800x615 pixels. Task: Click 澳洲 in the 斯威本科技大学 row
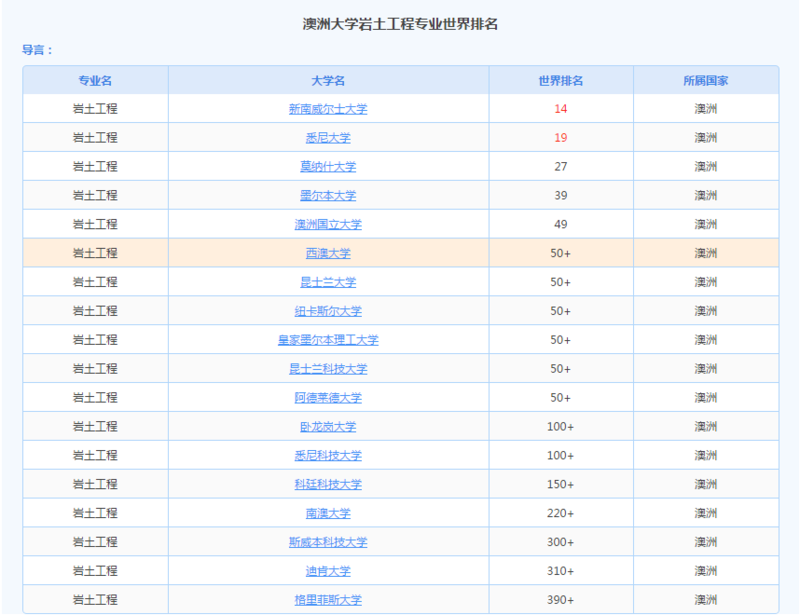pyautogui.click(x=706, y=542)
